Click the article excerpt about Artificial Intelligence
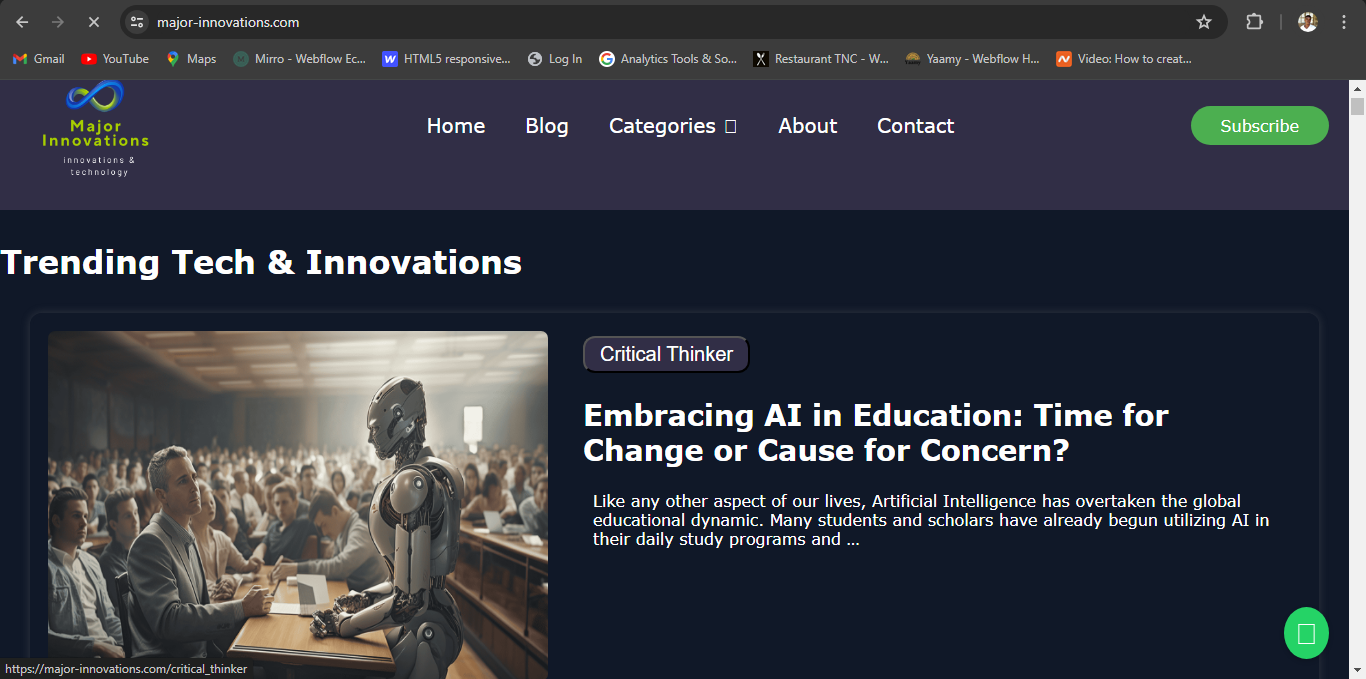 pos(931,520)
